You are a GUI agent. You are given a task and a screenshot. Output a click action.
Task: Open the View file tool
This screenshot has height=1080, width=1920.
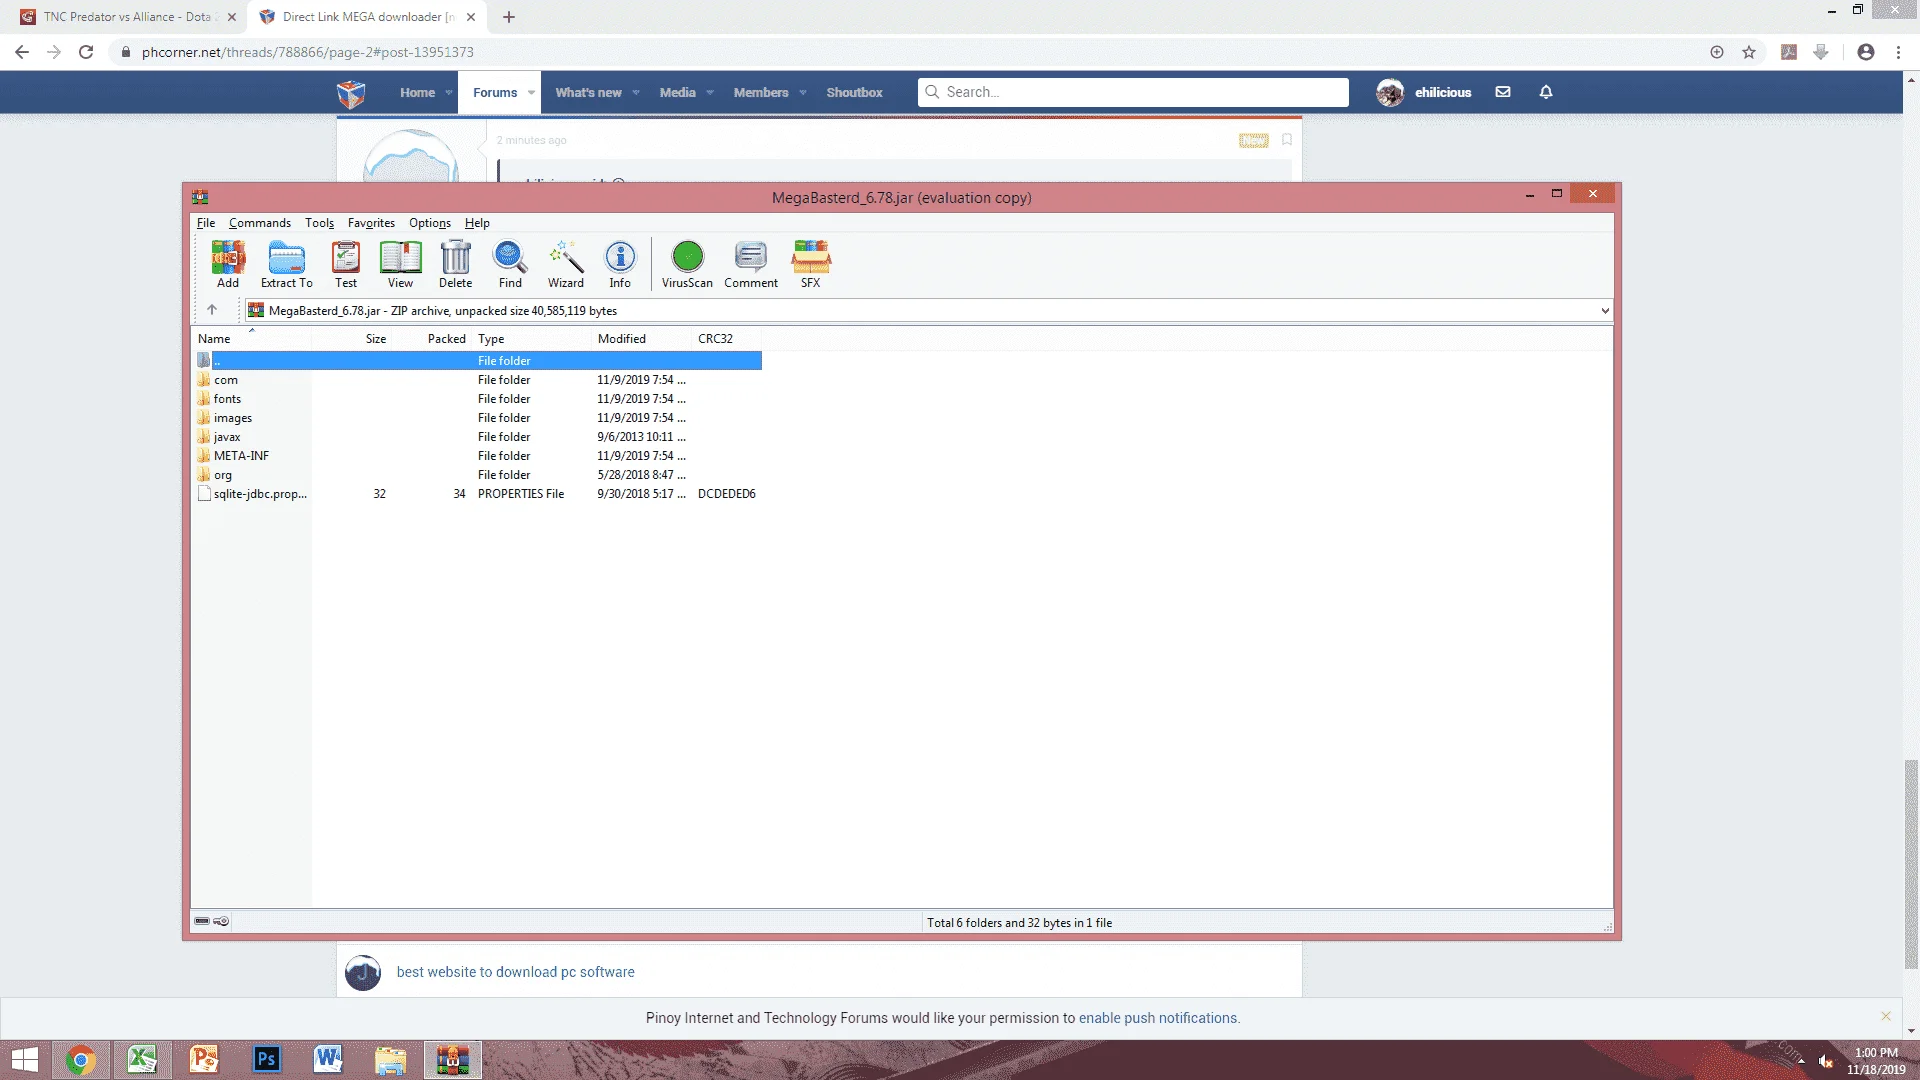(400, 264)
